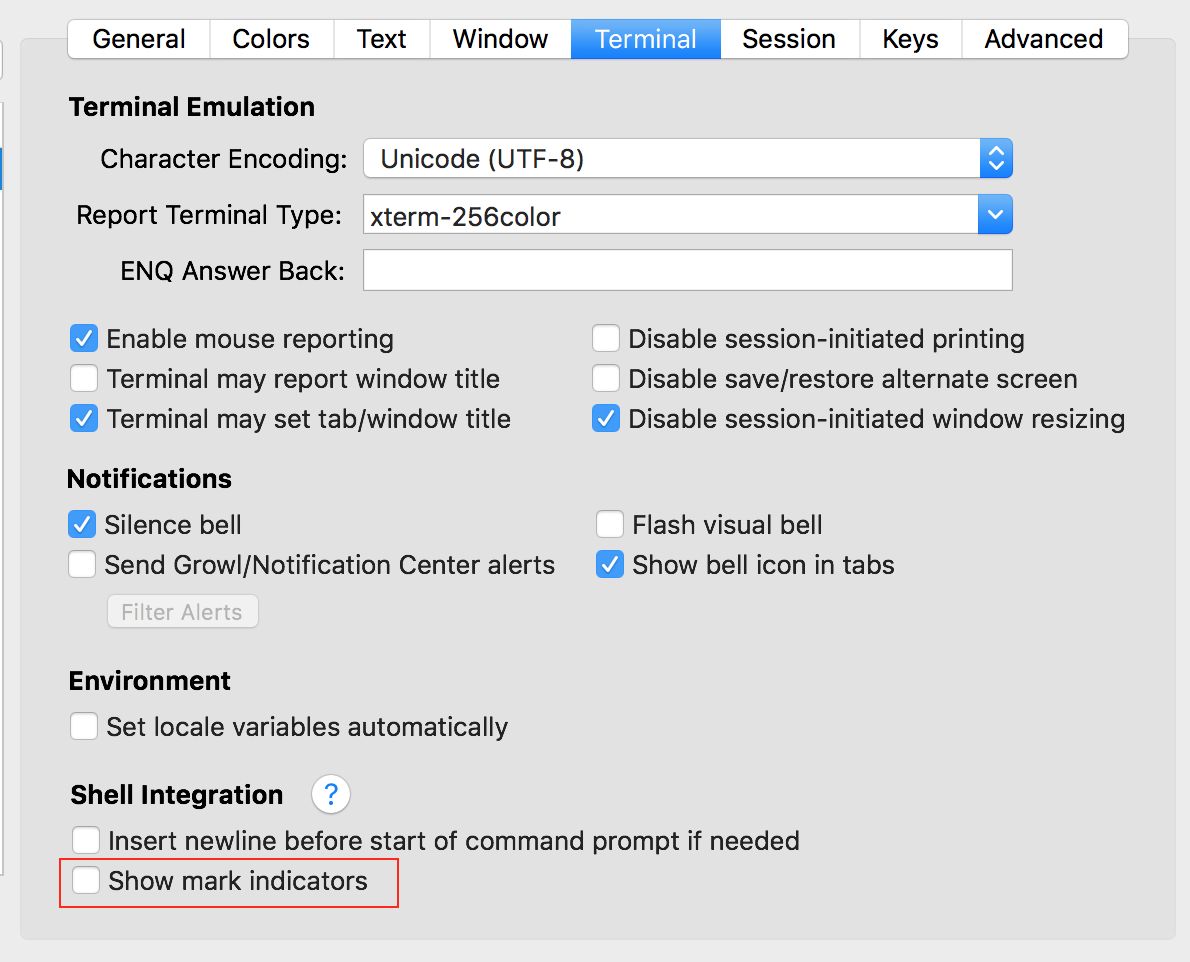The image size is (1190, 962).
Task: Switch to the Colors tab
Action: pyautogui.click(x=271, y=39)
